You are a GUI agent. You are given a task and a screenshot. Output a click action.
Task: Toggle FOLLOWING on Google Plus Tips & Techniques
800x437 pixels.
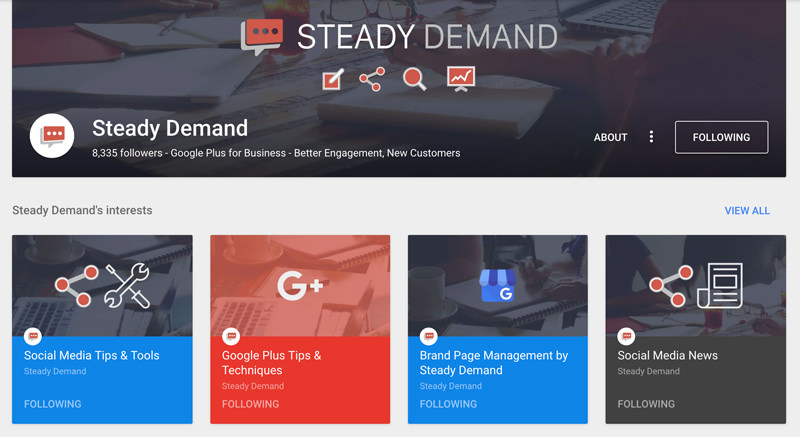(251, 404)
